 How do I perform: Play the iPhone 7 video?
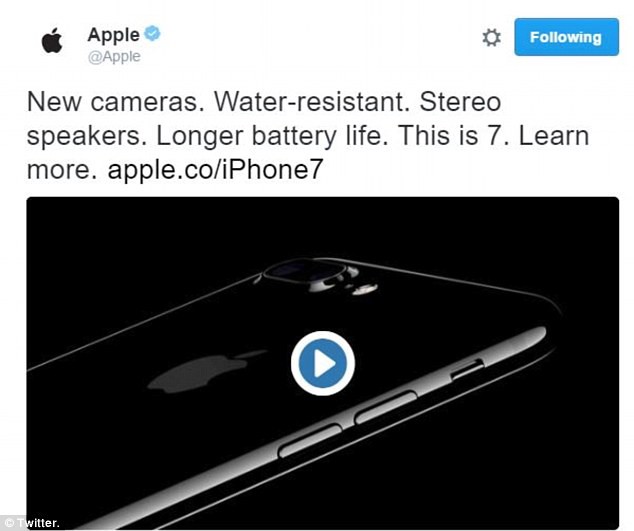[323, 363]
